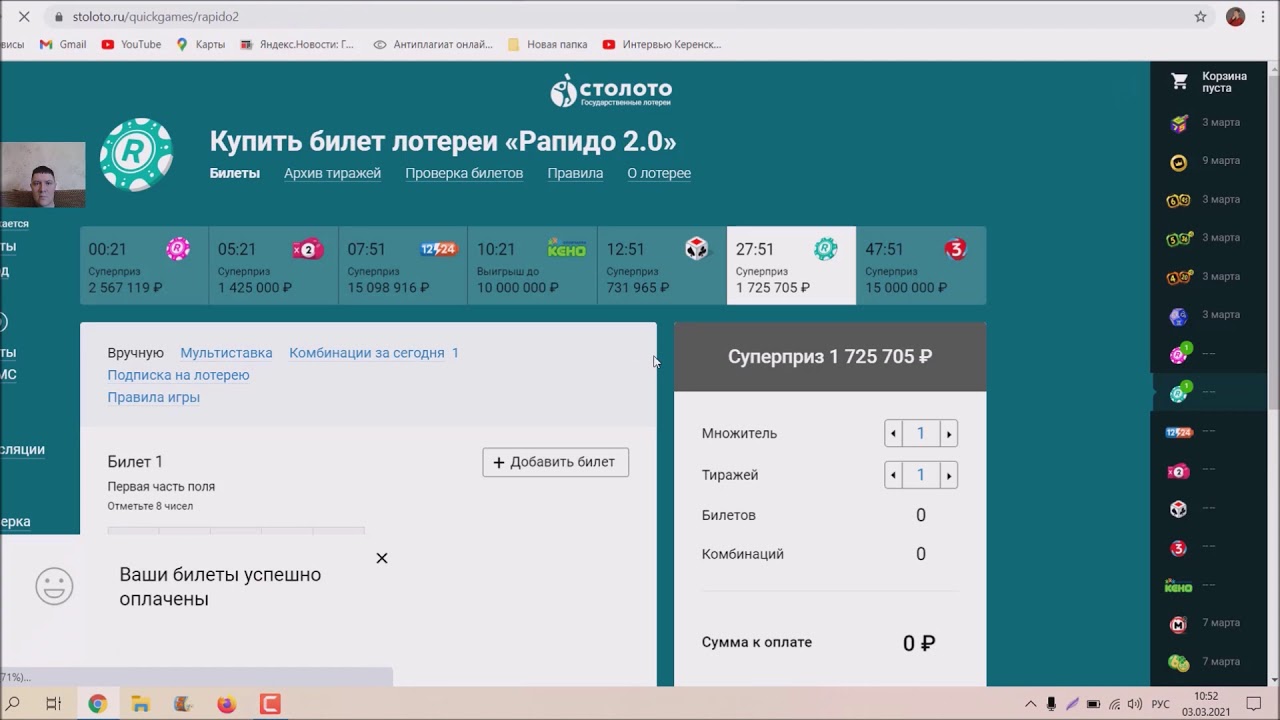
Task: Select the 07:51 12/24 lottery draw card
Action: tap(403, 265)
